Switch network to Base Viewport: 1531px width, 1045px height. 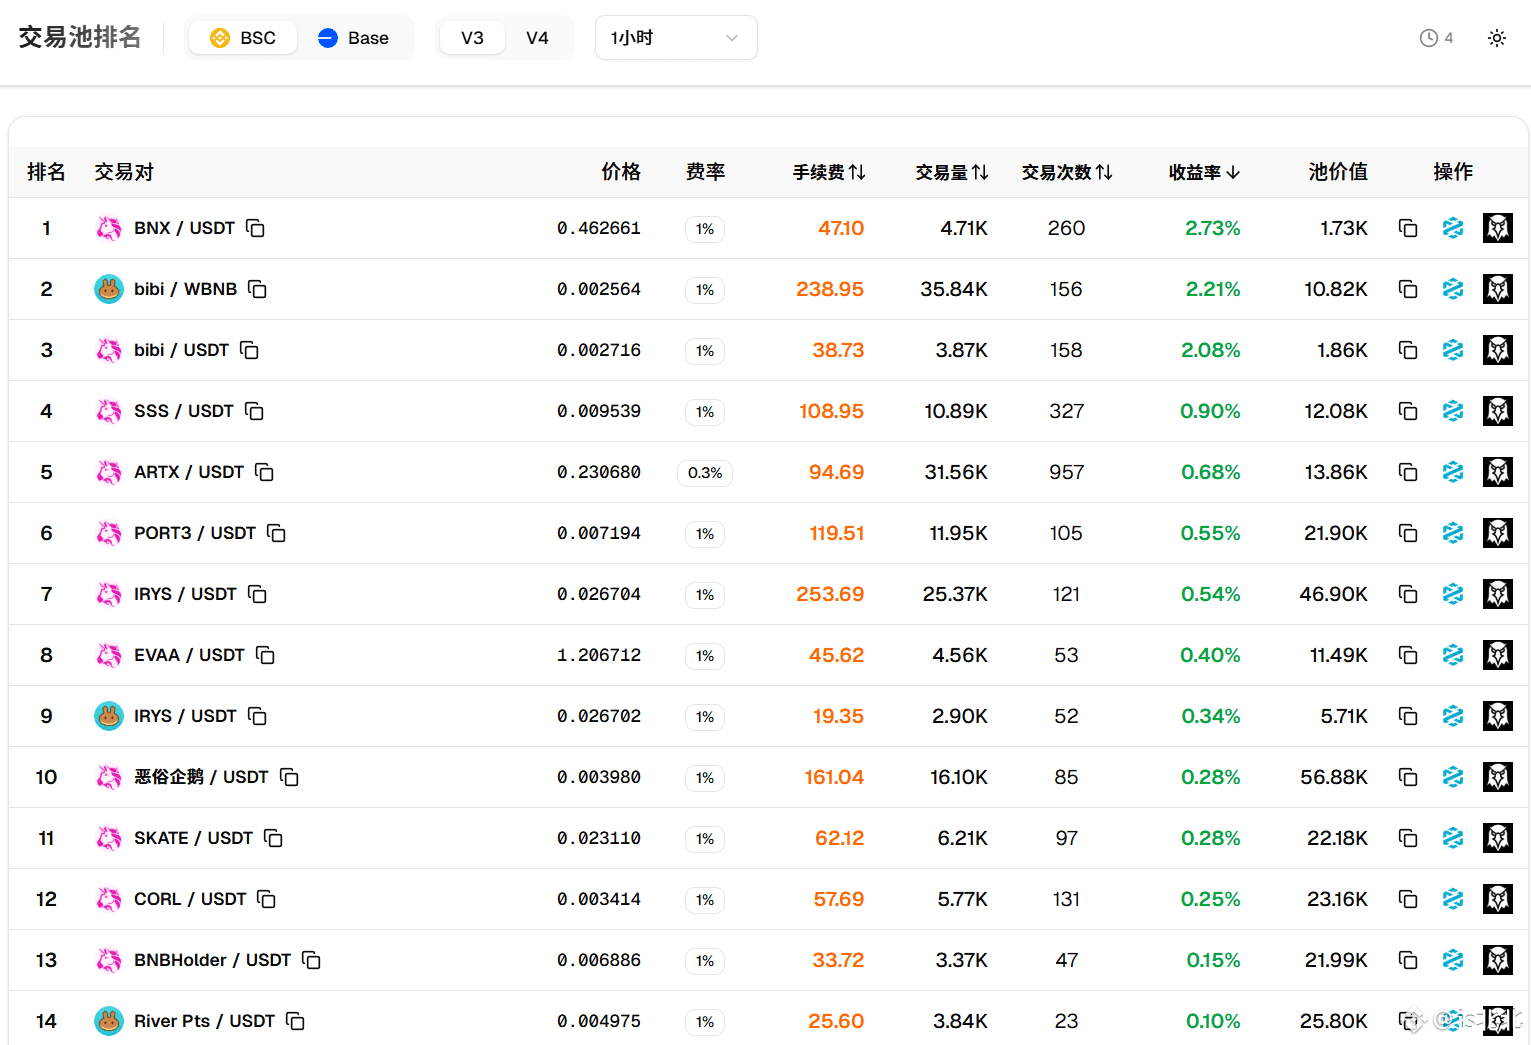click(354, 38)
